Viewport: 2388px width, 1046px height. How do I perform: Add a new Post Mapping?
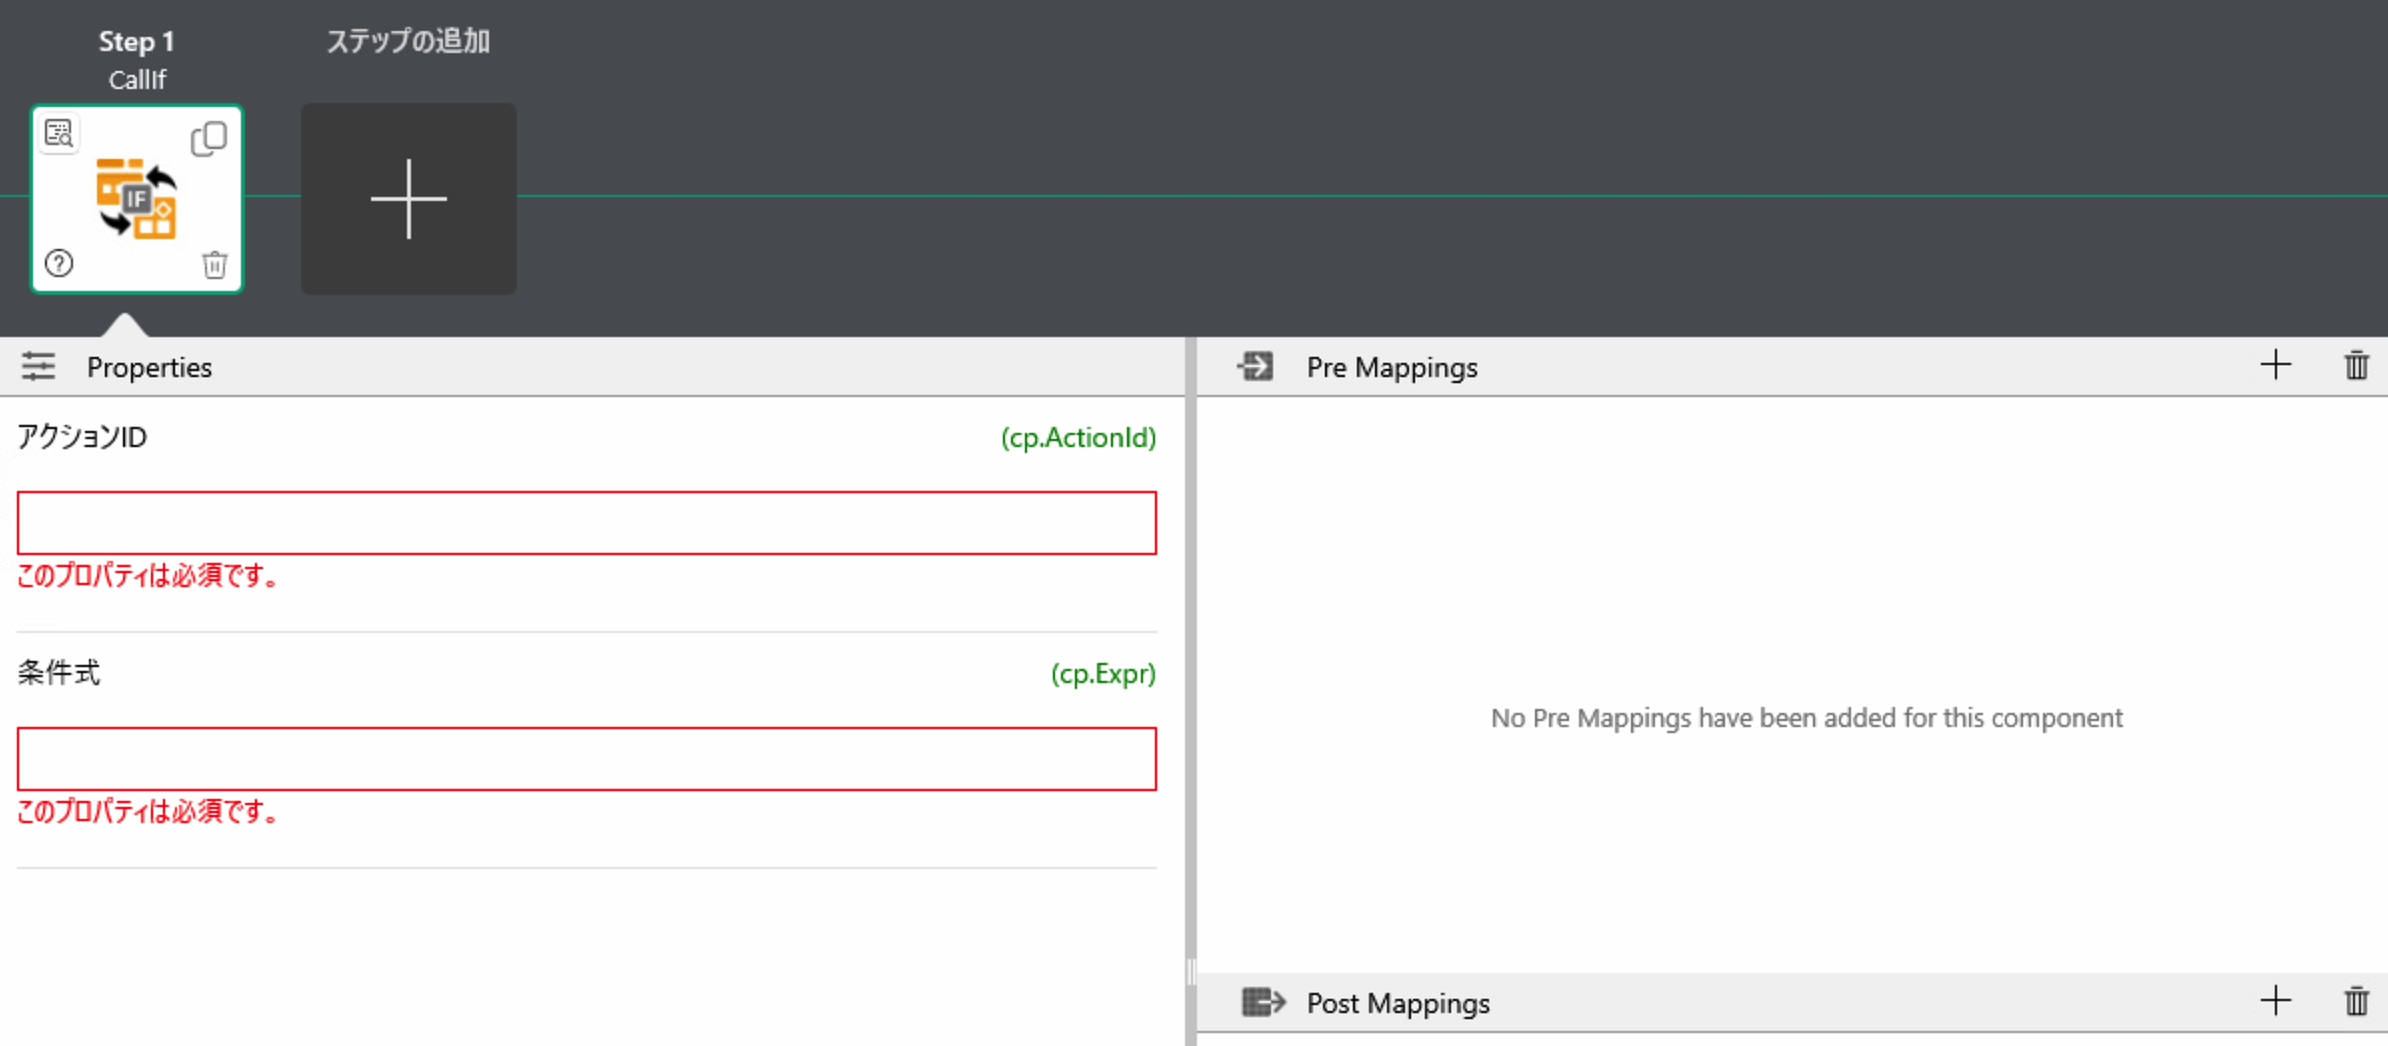2275,1001
